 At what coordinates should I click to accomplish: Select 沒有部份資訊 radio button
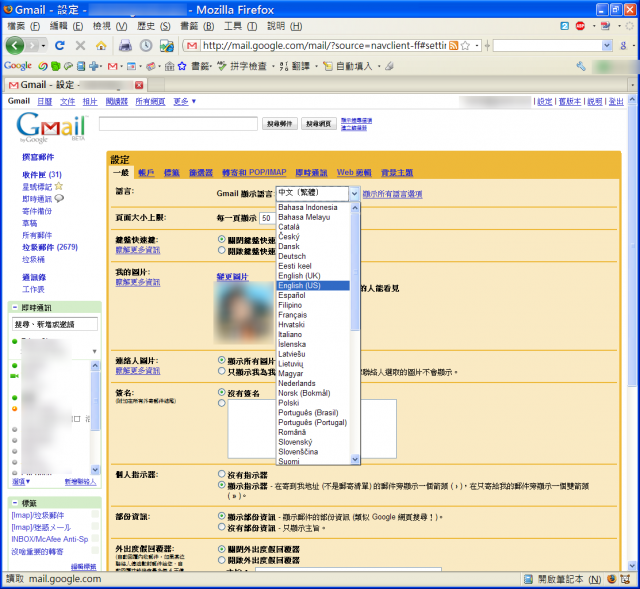pos(222,527)
